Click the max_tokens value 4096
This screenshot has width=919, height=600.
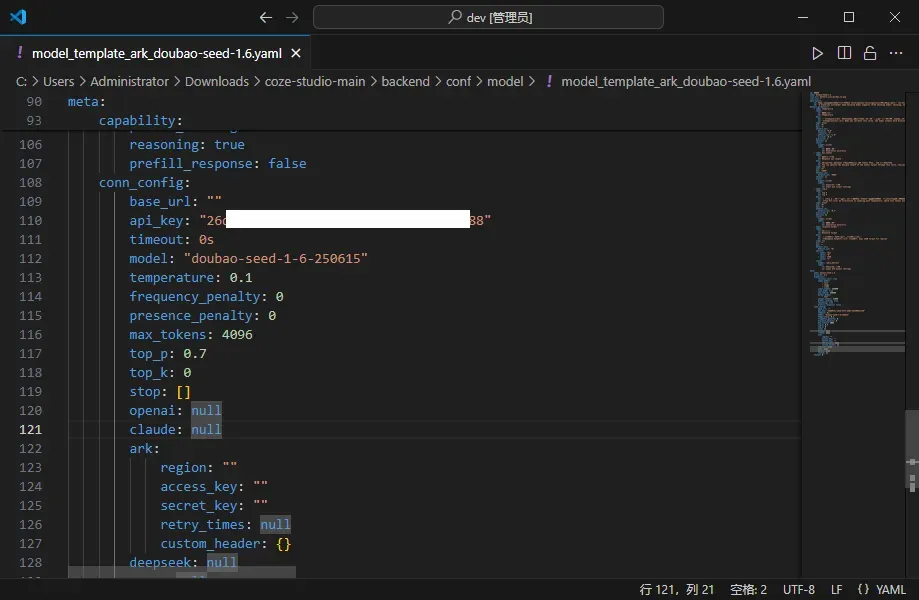237,335
